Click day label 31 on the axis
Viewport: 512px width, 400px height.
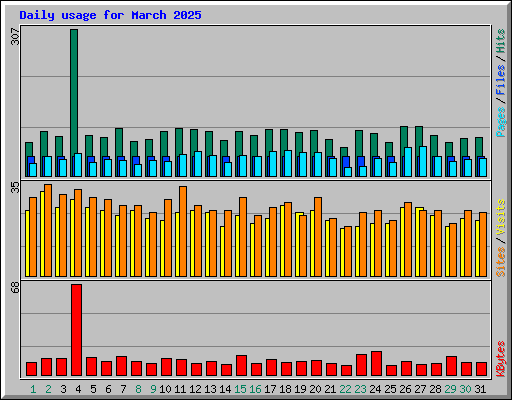coord(480,389)
